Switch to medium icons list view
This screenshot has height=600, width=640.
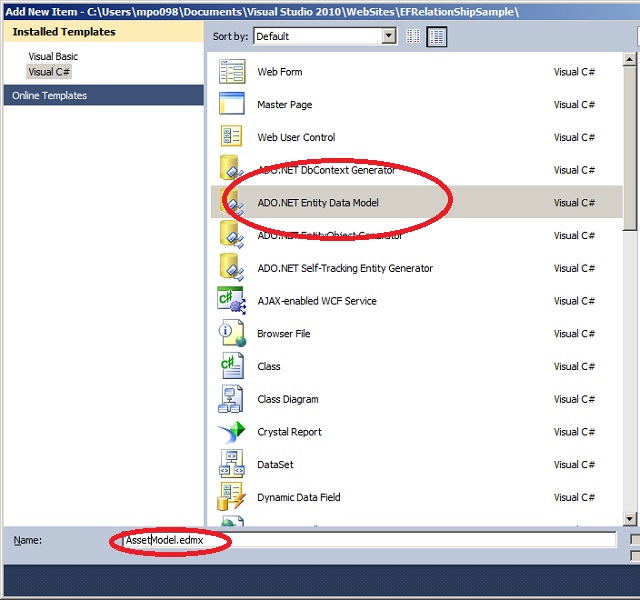coord(437,37)
